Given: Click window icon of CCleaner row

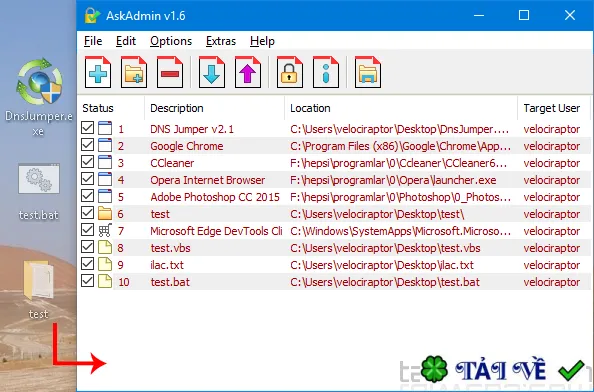Looking at the screenshot, I should [105, 162].
